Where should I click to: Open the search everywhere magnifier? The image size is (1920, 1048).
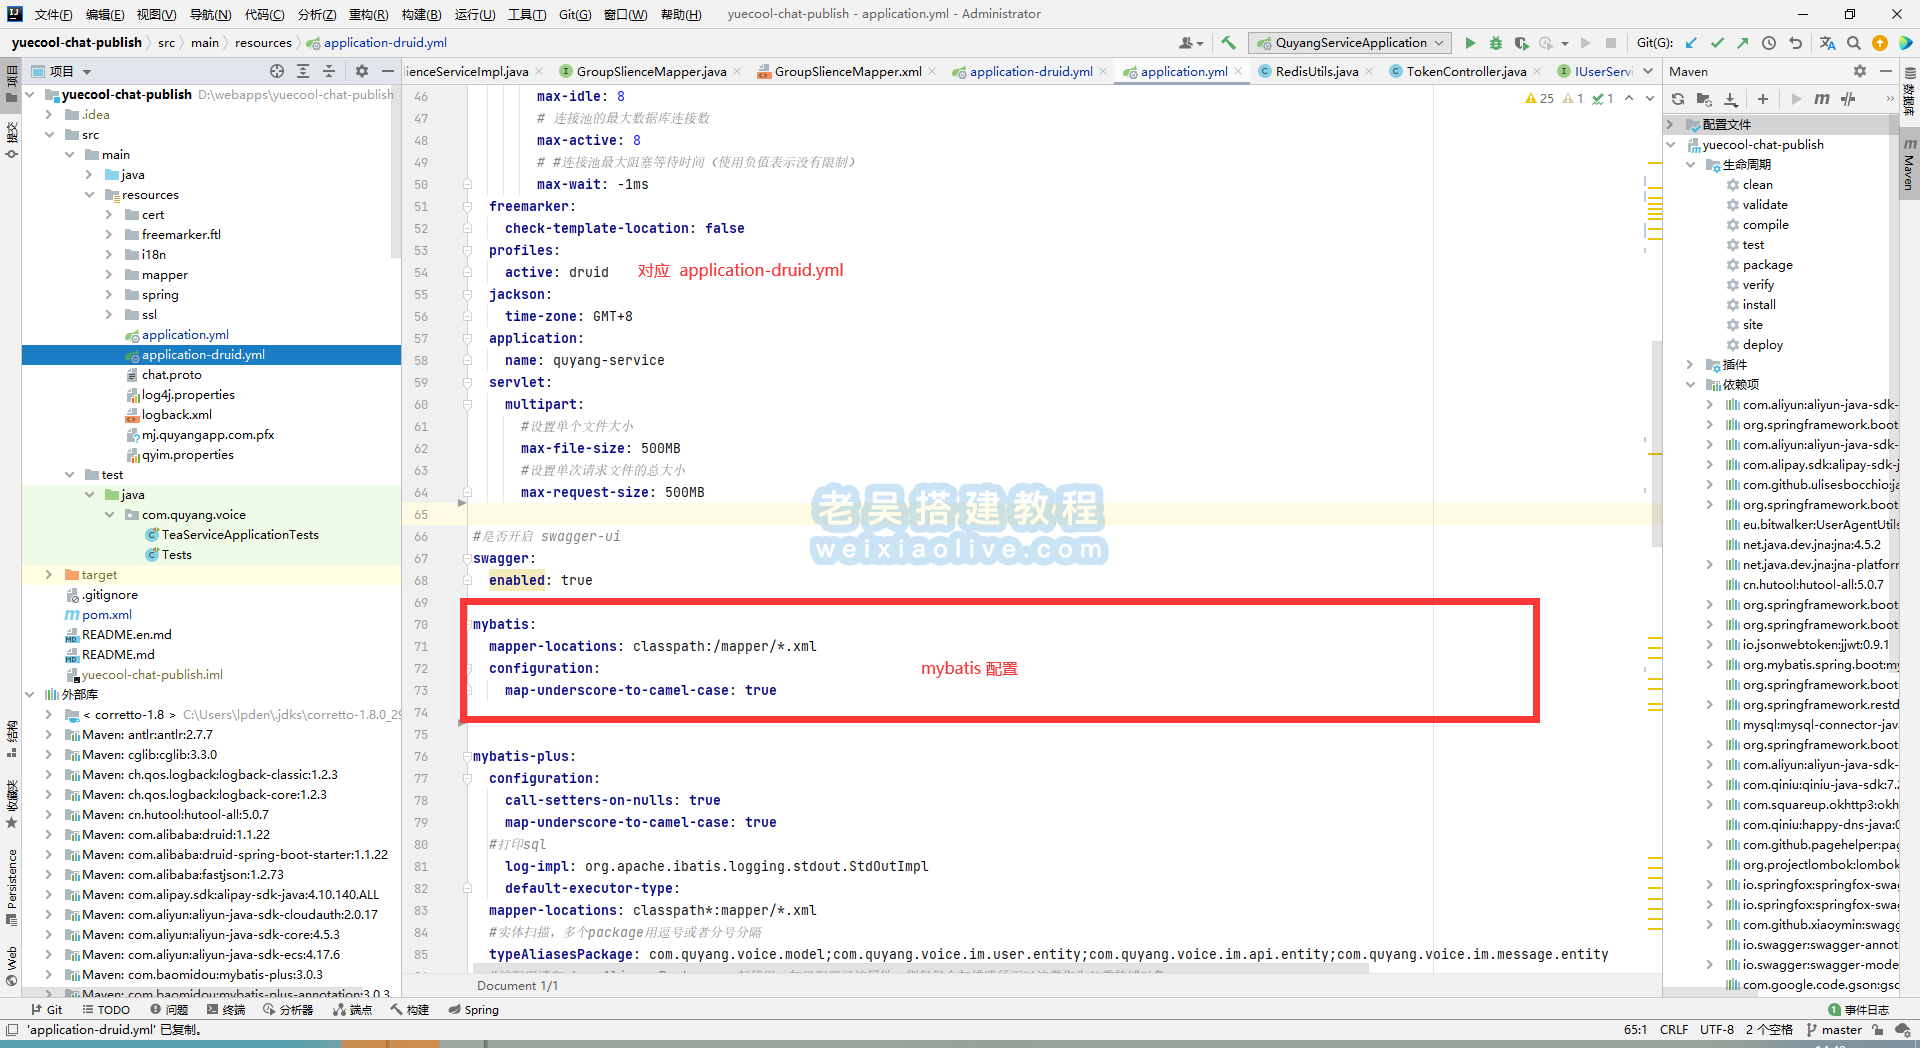point(1853,43)
